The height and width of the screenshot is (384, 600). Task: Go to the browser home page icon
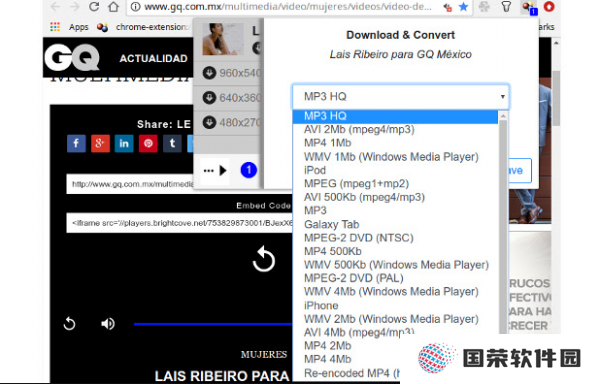pyautogui.click(x=113, y=7)
